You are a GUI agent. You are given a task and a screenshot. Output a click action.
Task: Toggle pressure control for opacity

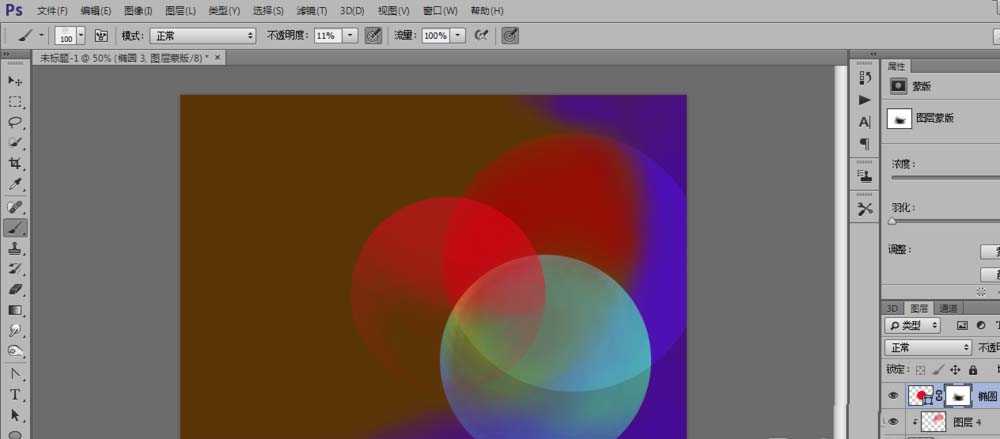(373, 35)
